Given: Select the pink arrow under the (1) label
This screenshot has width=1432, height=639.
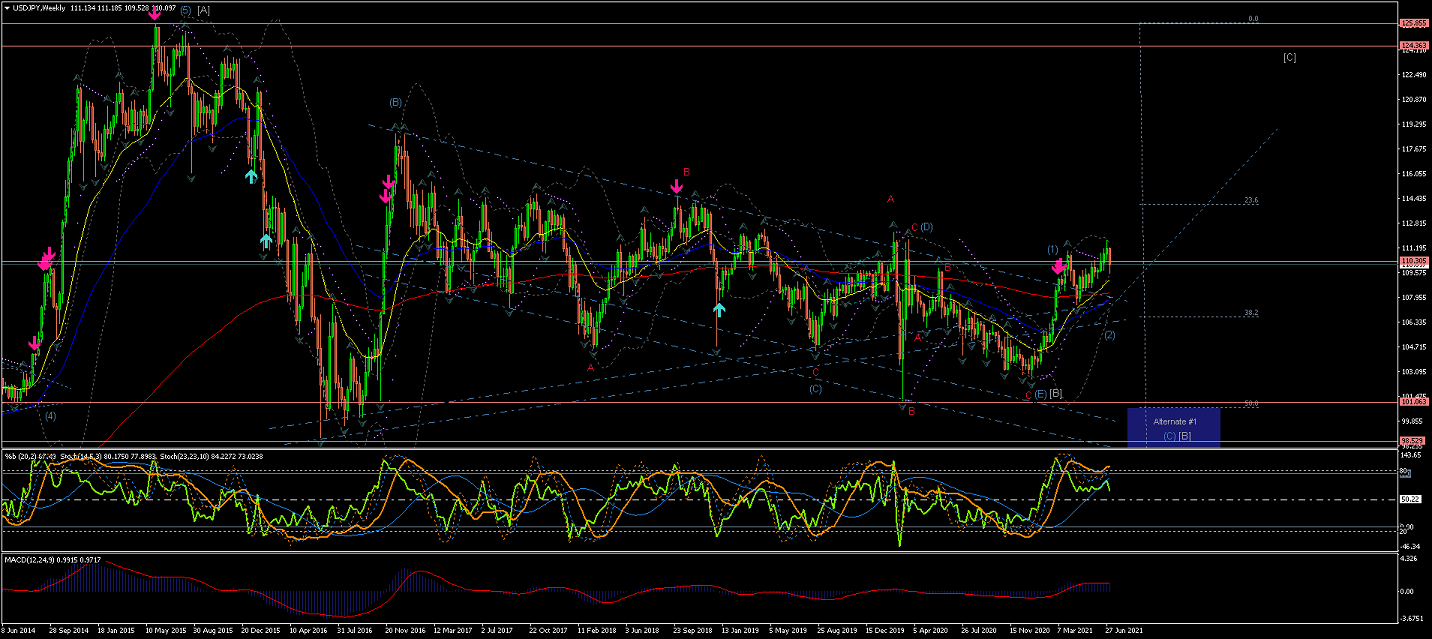Looking at the screenshot, I should [x=1058, y=267].
